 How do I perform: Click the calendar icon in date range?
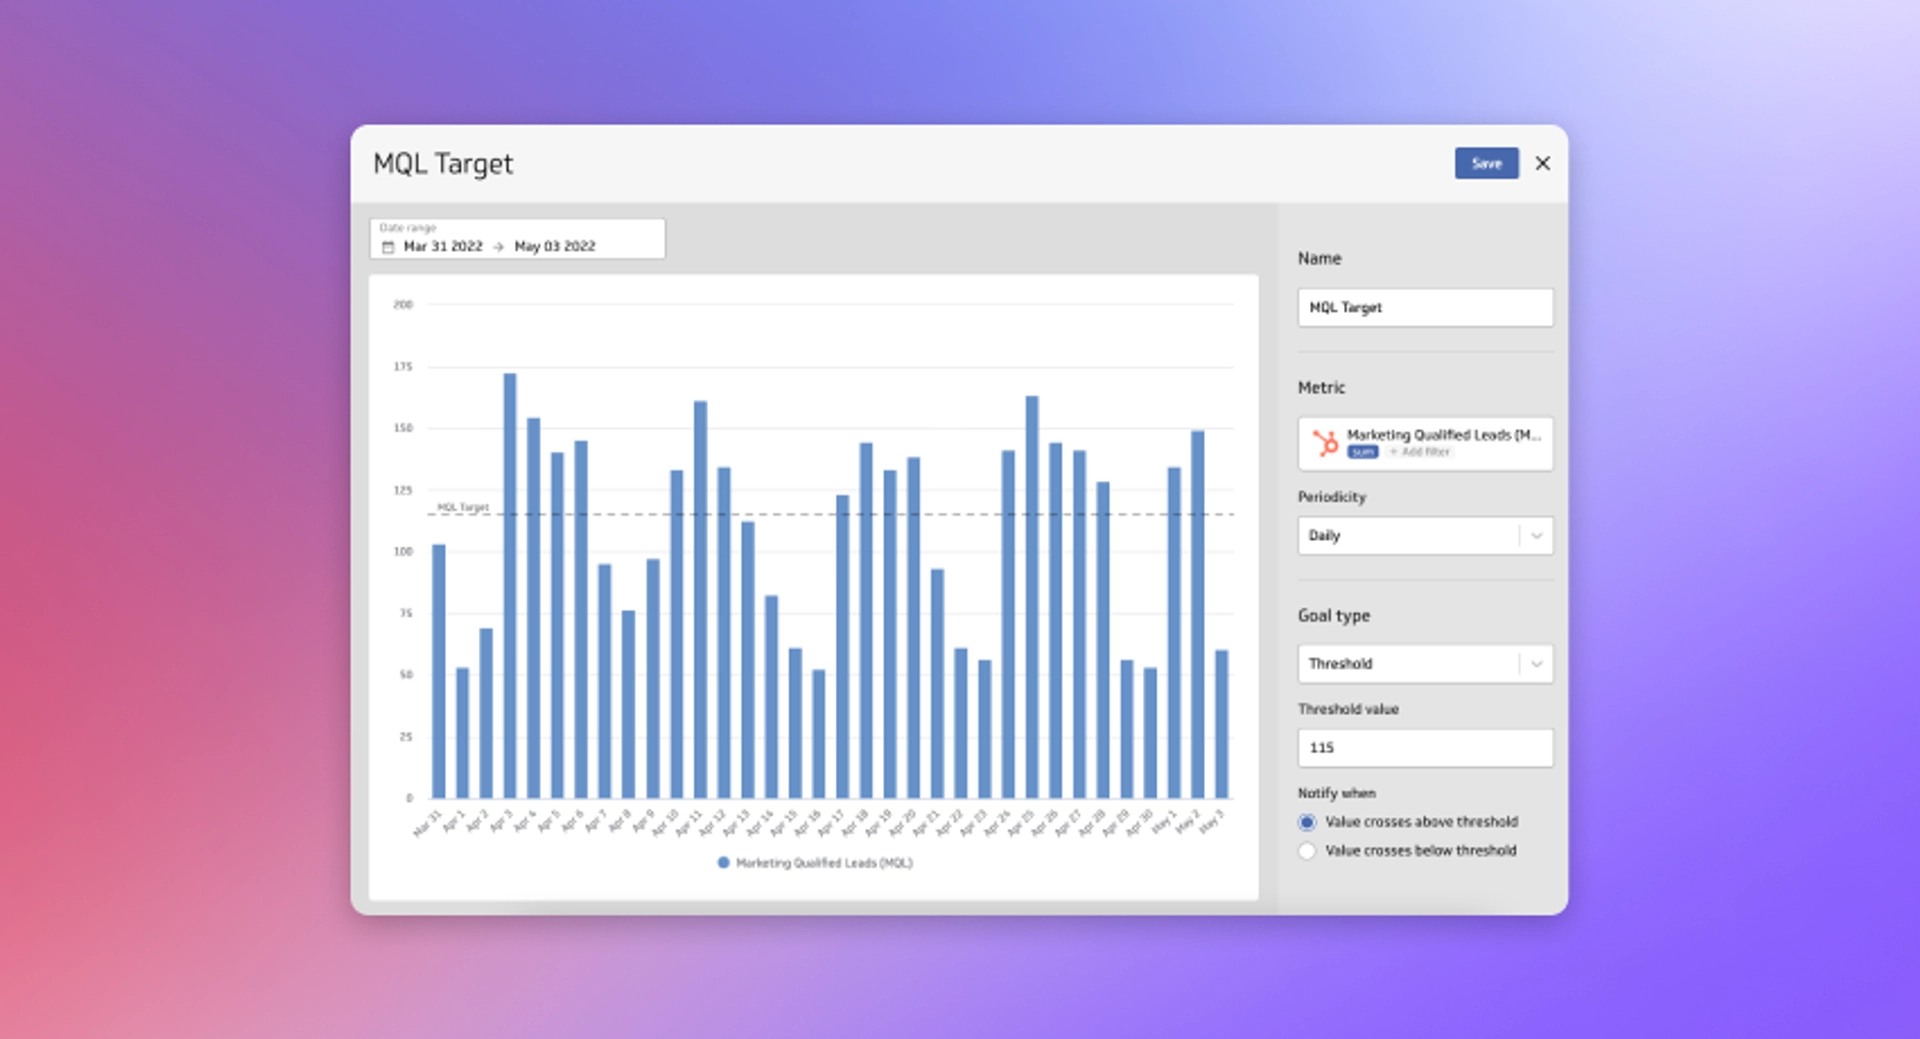[388, 247]
